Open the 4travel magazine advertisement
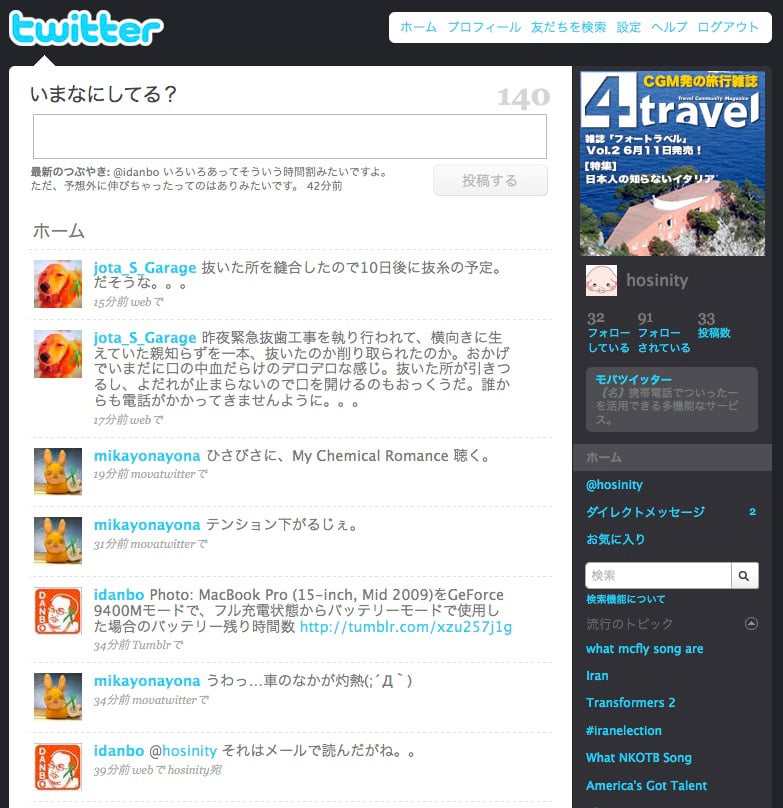783x808 pixels. tap(672, 163)
